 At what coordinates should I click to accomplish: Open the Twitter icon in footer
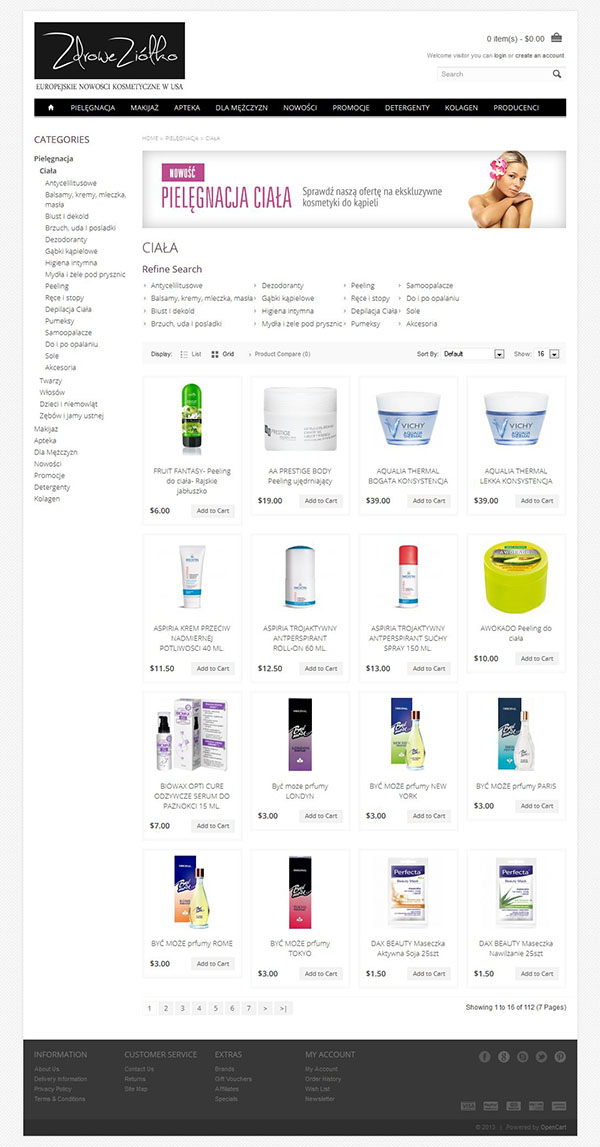click(541, 1056)
